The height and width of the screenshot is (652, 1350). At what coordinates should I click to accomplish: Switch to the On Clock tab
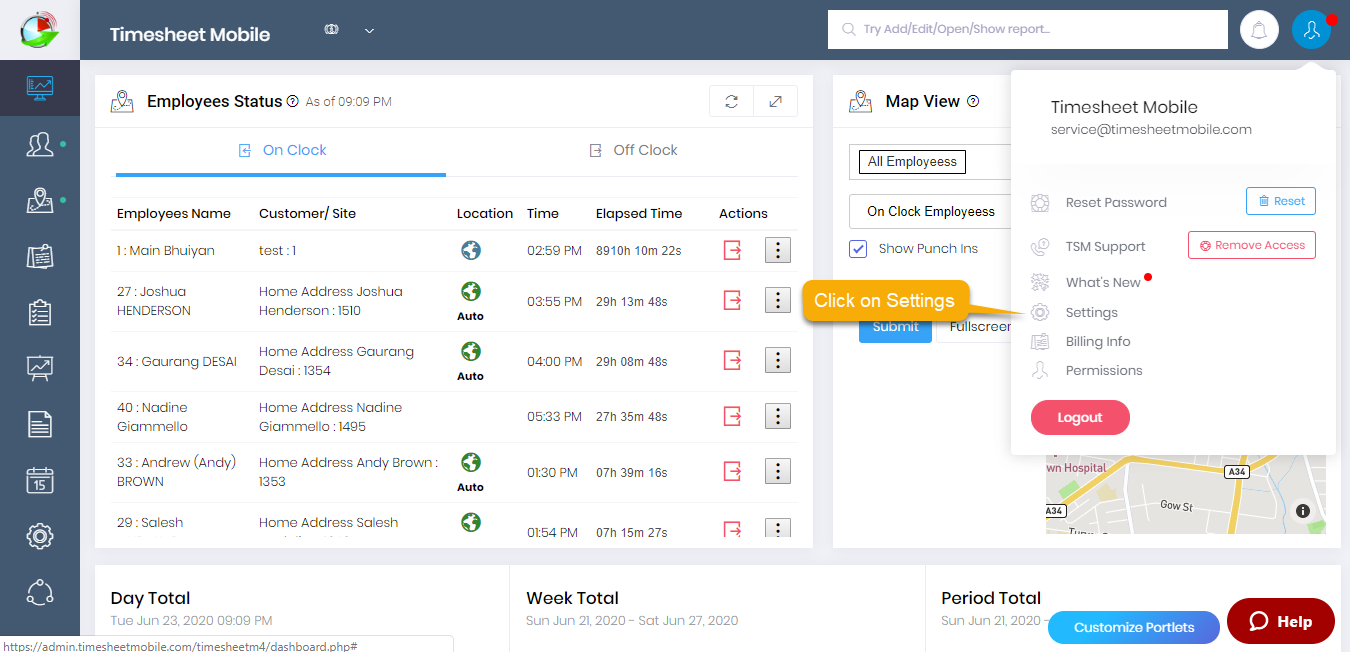point(281,151)
